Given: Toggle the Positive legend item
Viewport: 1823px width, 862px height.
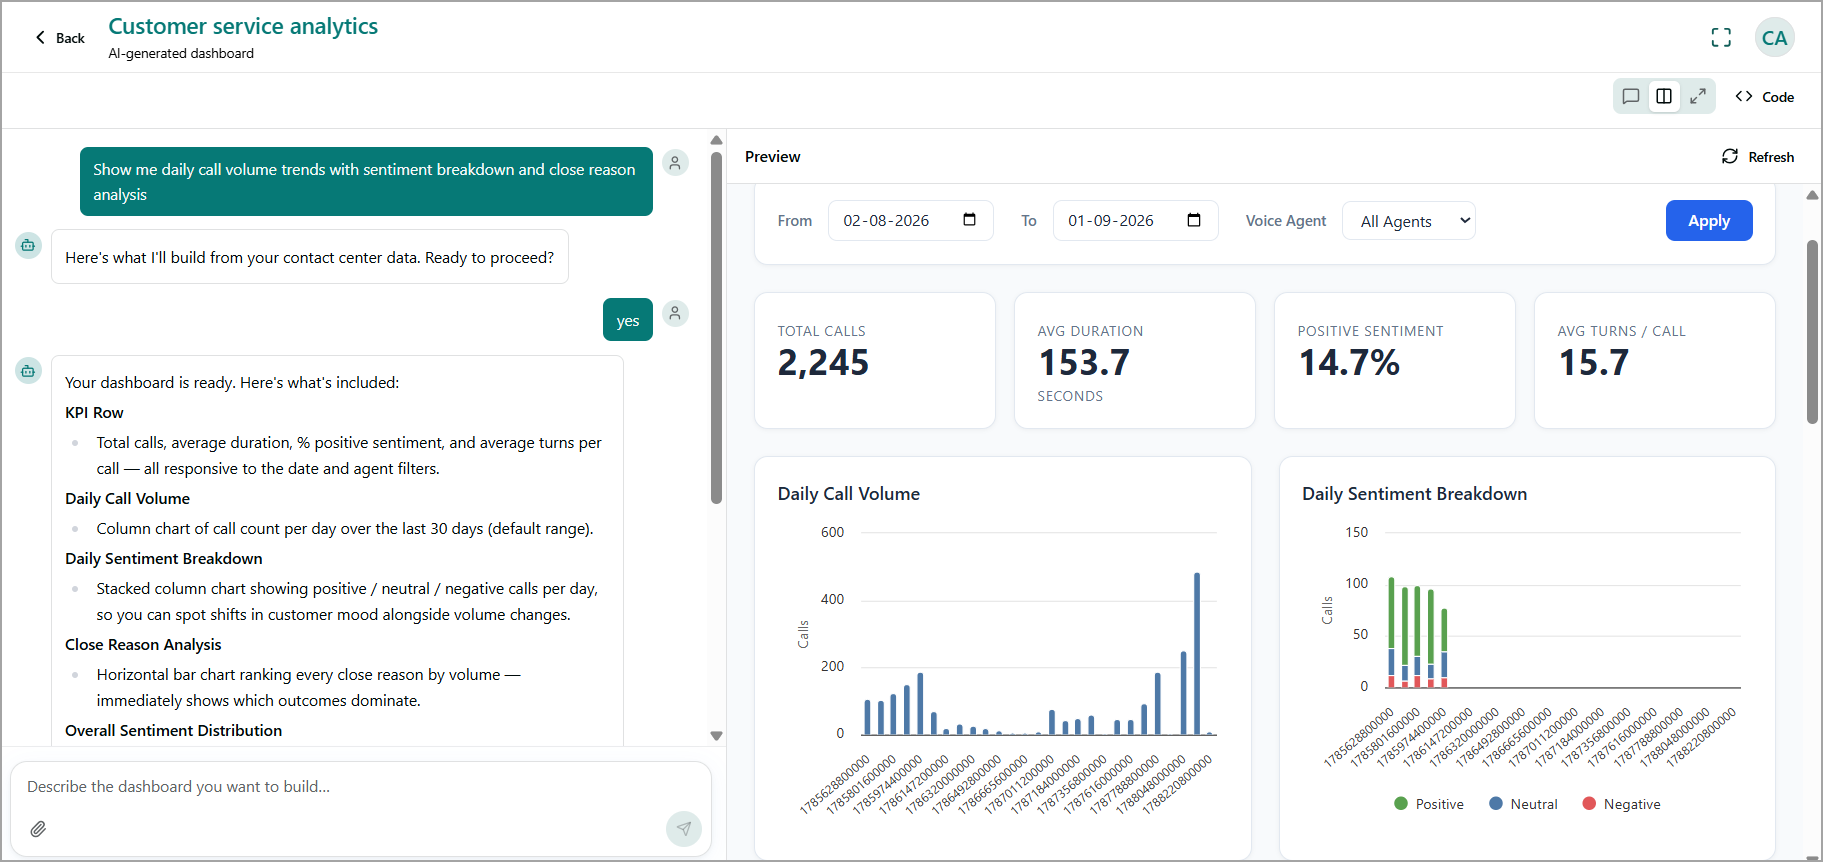Looking at the screenshot, I should pos(1429,804).
